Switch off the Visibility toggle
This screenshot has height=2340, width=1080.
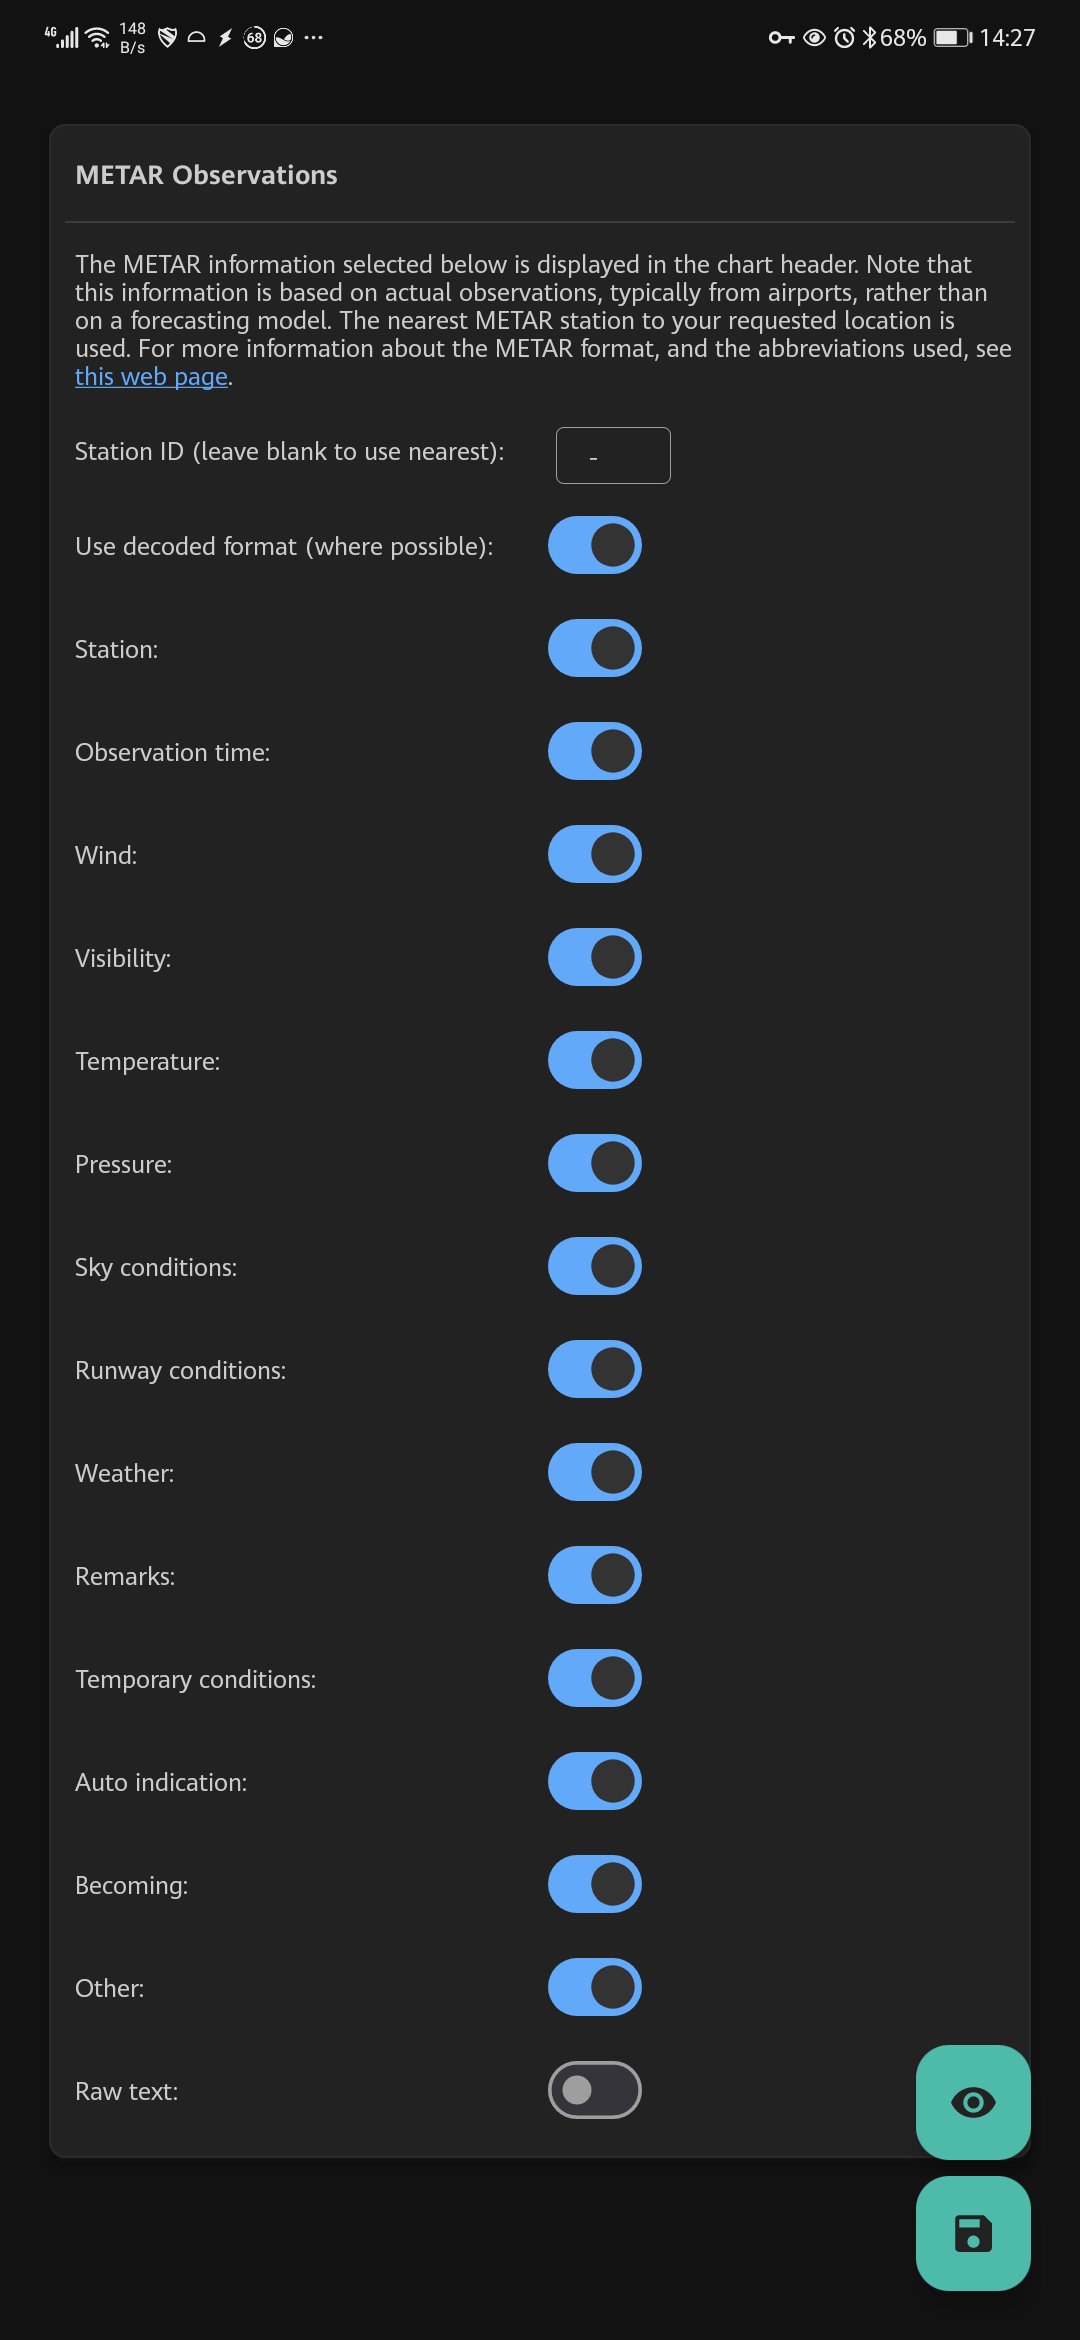pos(594,957)
